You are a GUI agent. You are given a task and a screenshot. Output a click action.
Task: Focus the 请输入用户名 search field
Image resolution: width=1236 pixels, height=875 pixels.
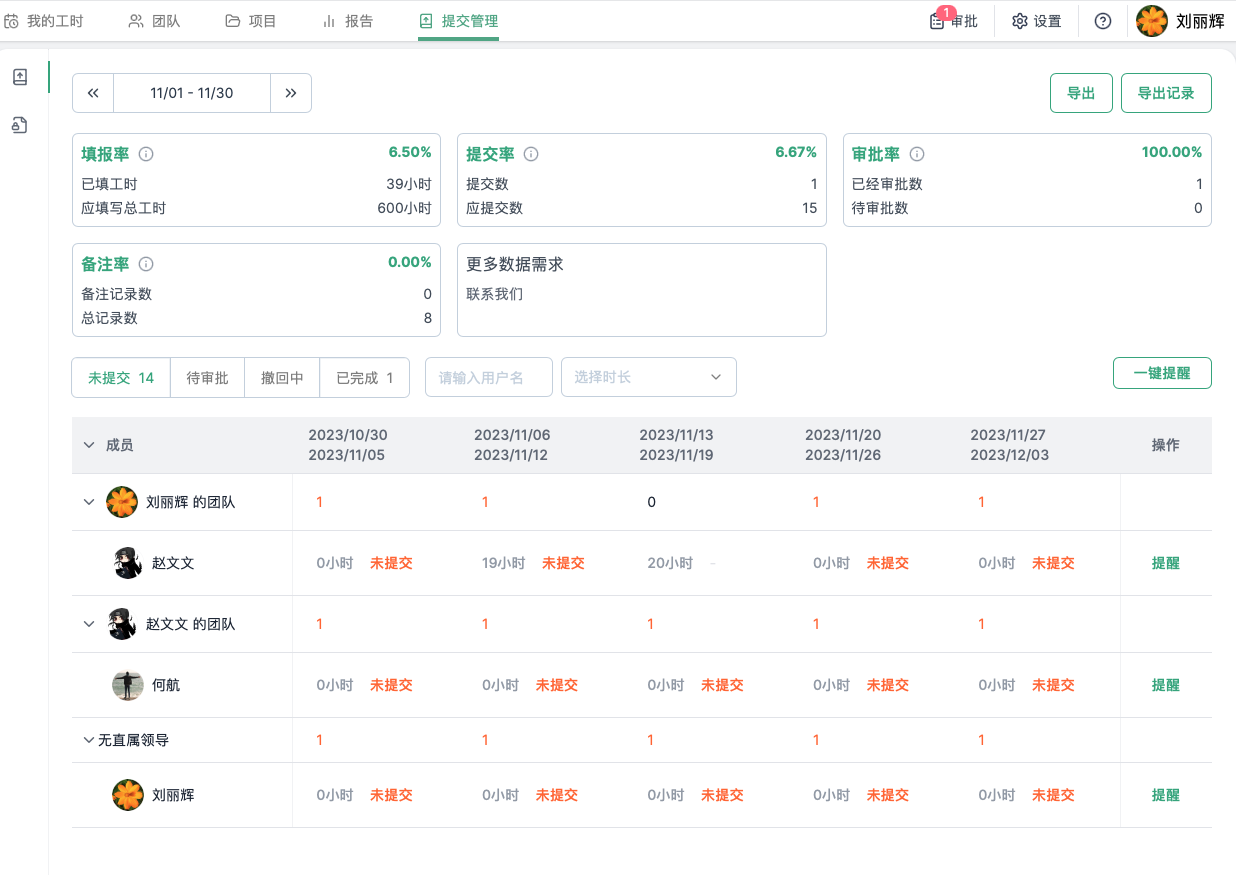coord(489,377)
